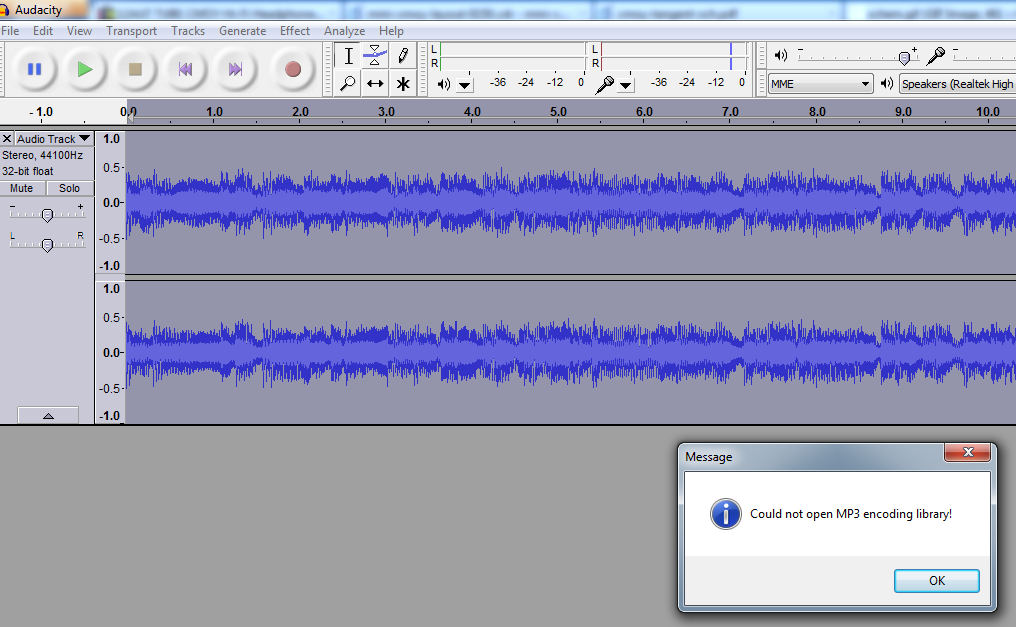Open the Generate menu

[x=242, y=30]
